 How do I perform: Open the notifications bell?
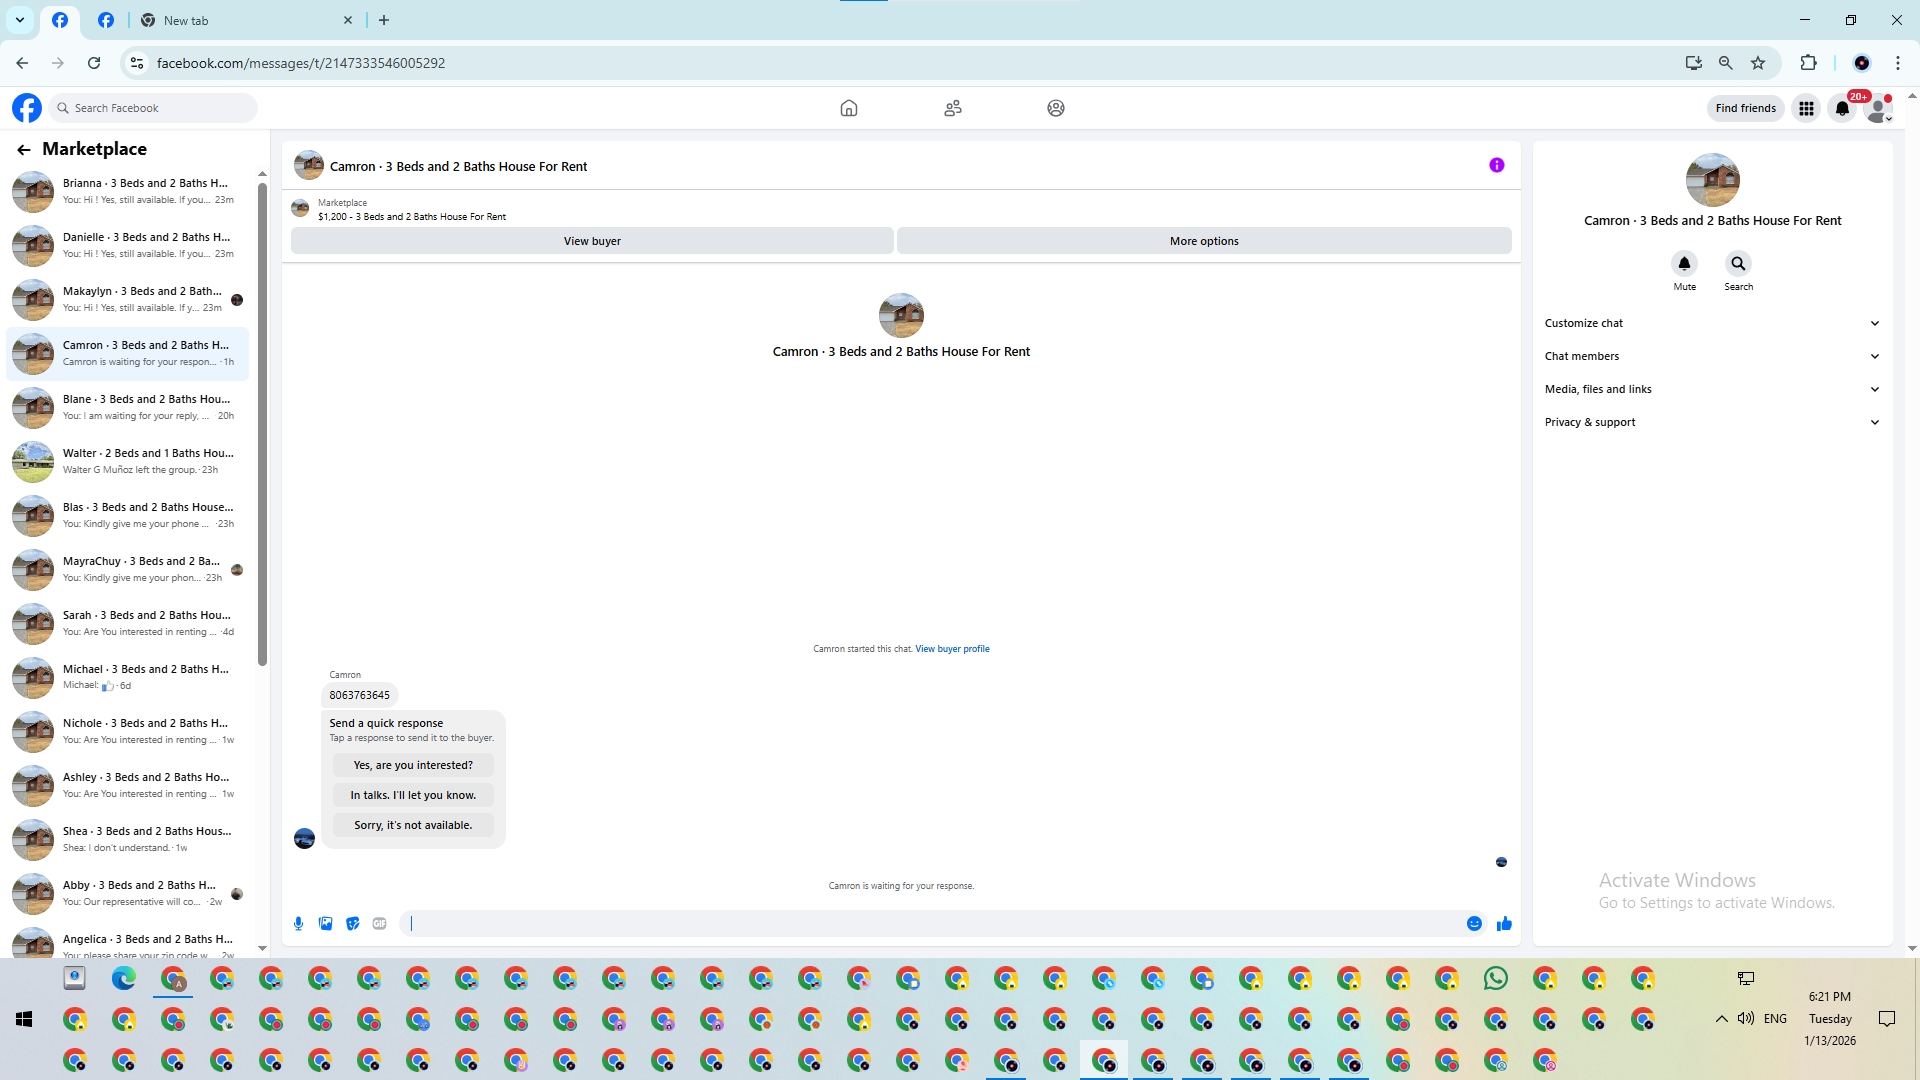point(1842,108)
